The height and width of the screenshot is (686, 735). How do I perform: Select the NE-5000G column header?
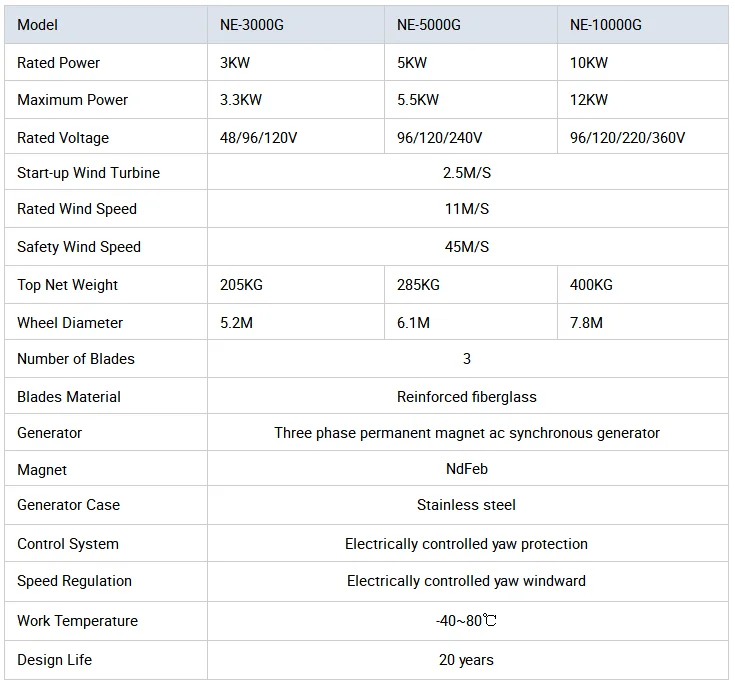[471, 25]
